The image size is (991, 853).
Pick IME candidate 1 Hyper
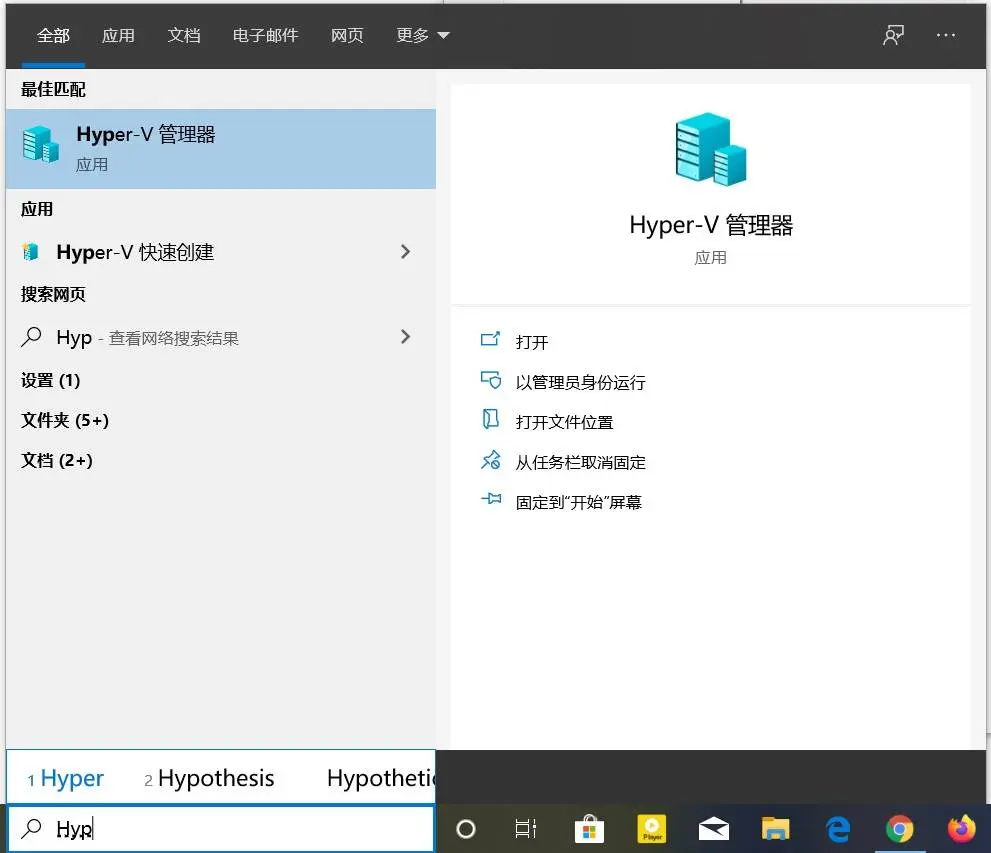(66, 778)
